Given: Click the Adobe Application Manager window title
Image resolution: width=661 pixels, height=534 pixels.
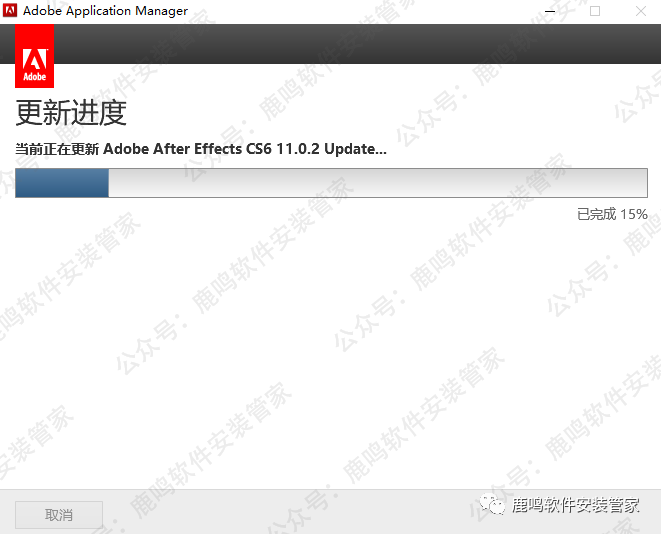Looking at the screenshot, I should click(105, 11).
